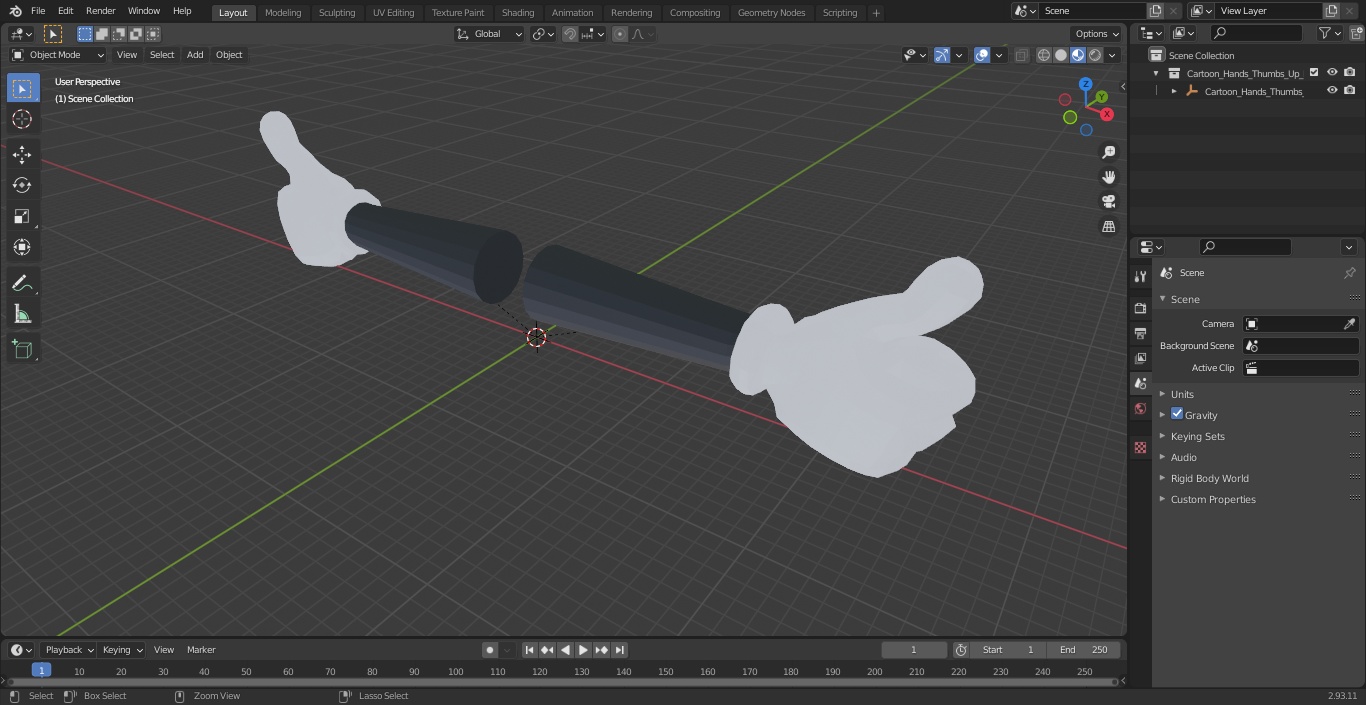Switch to the Modeling workspace tab

pos(283,12)
